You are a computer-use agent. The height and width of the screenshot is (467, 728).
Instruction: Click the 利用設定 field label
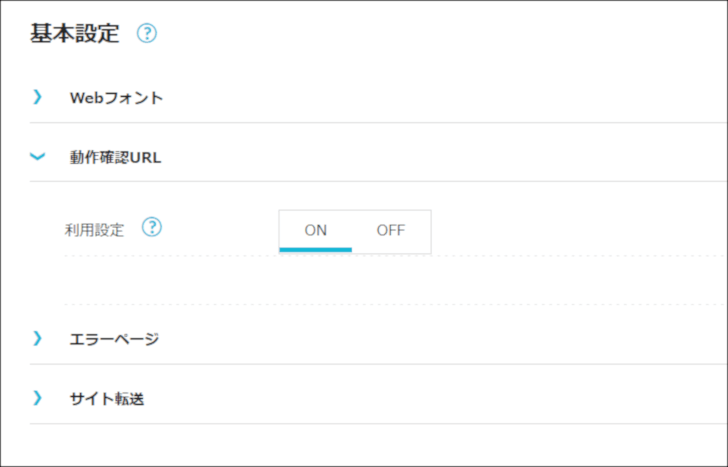(x=94, y=230)
